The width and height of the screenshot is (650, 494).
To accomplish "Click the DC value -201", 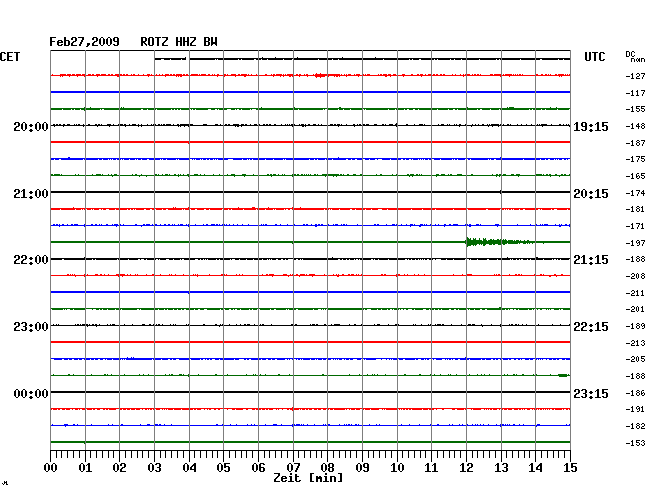I will pos(635,309).
